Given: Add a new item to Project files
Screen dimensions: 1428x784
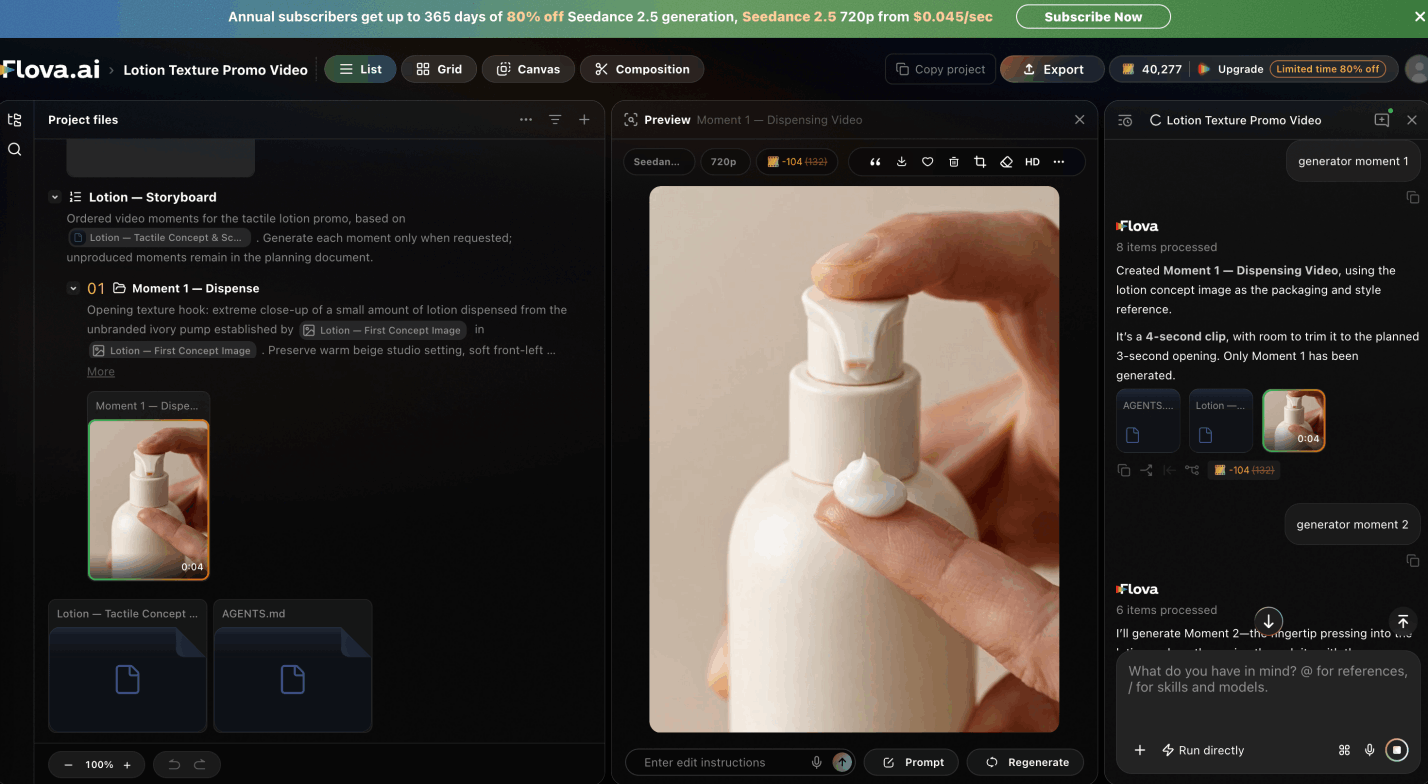Looking at the screenshot, I should click(584, 120).
